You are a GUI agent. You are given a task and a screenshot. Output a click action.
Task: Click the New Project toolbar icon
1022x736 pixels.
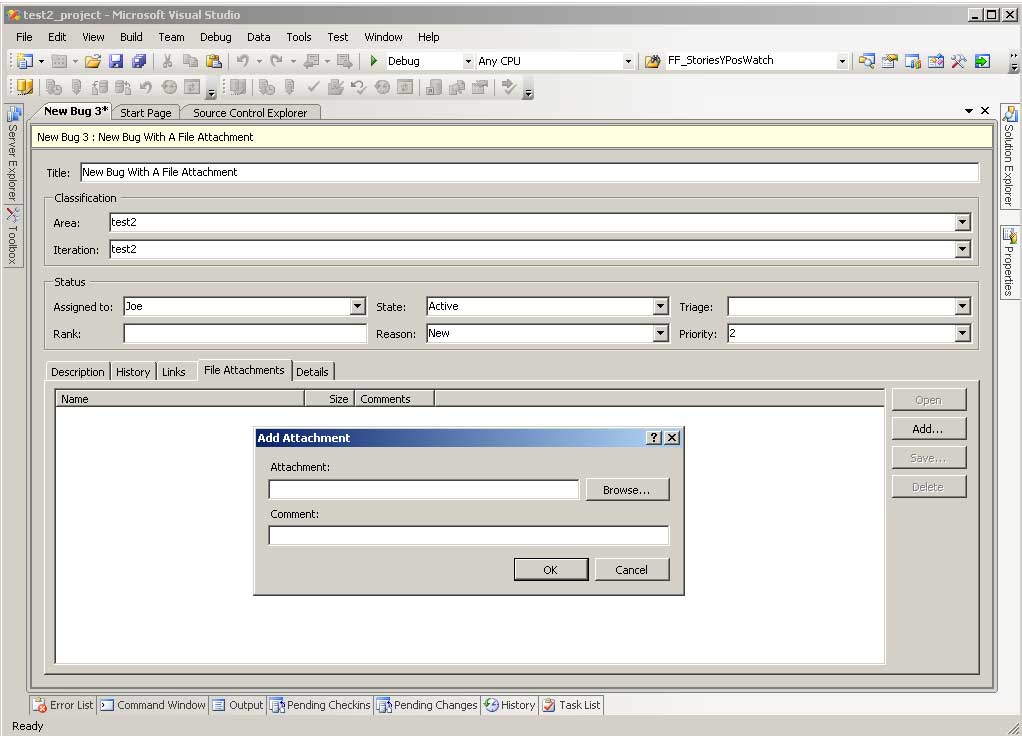[x=25, y=61]
